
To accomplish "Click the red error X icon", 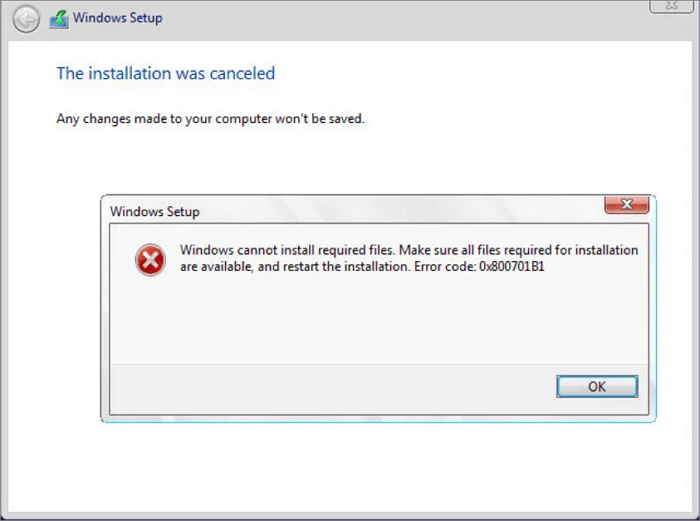I will (150, 261).
